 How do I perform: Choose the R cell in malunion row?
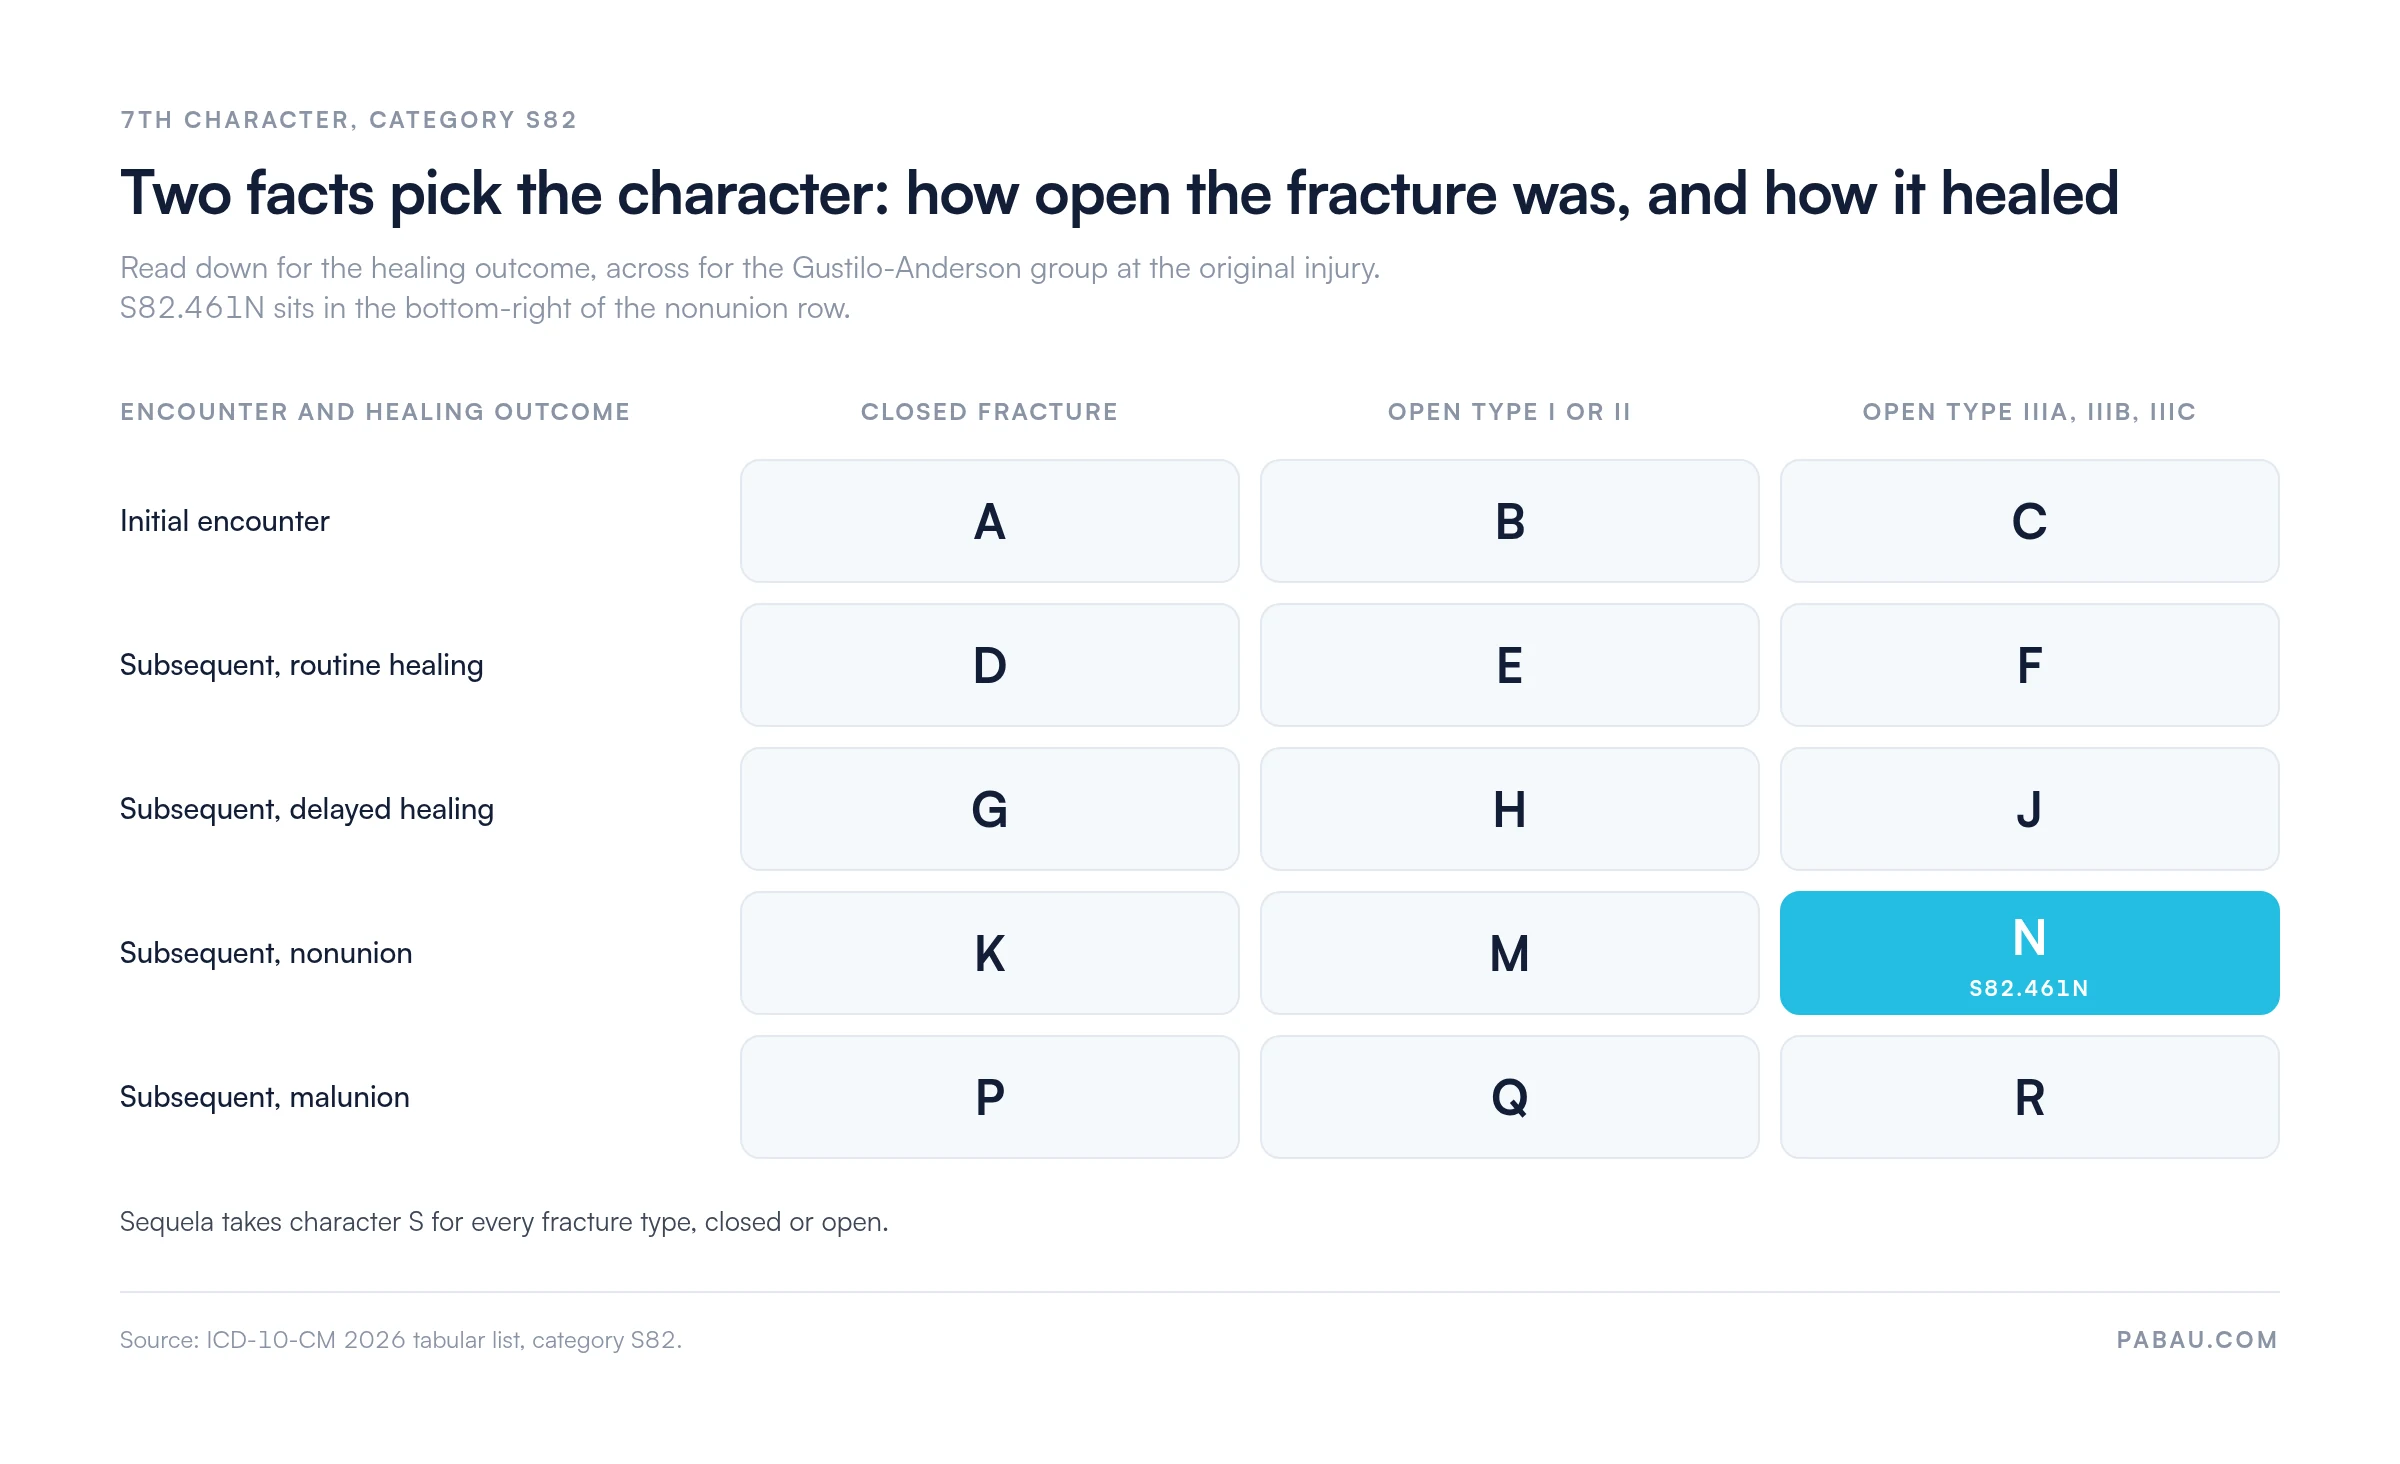[2029, 1097]
